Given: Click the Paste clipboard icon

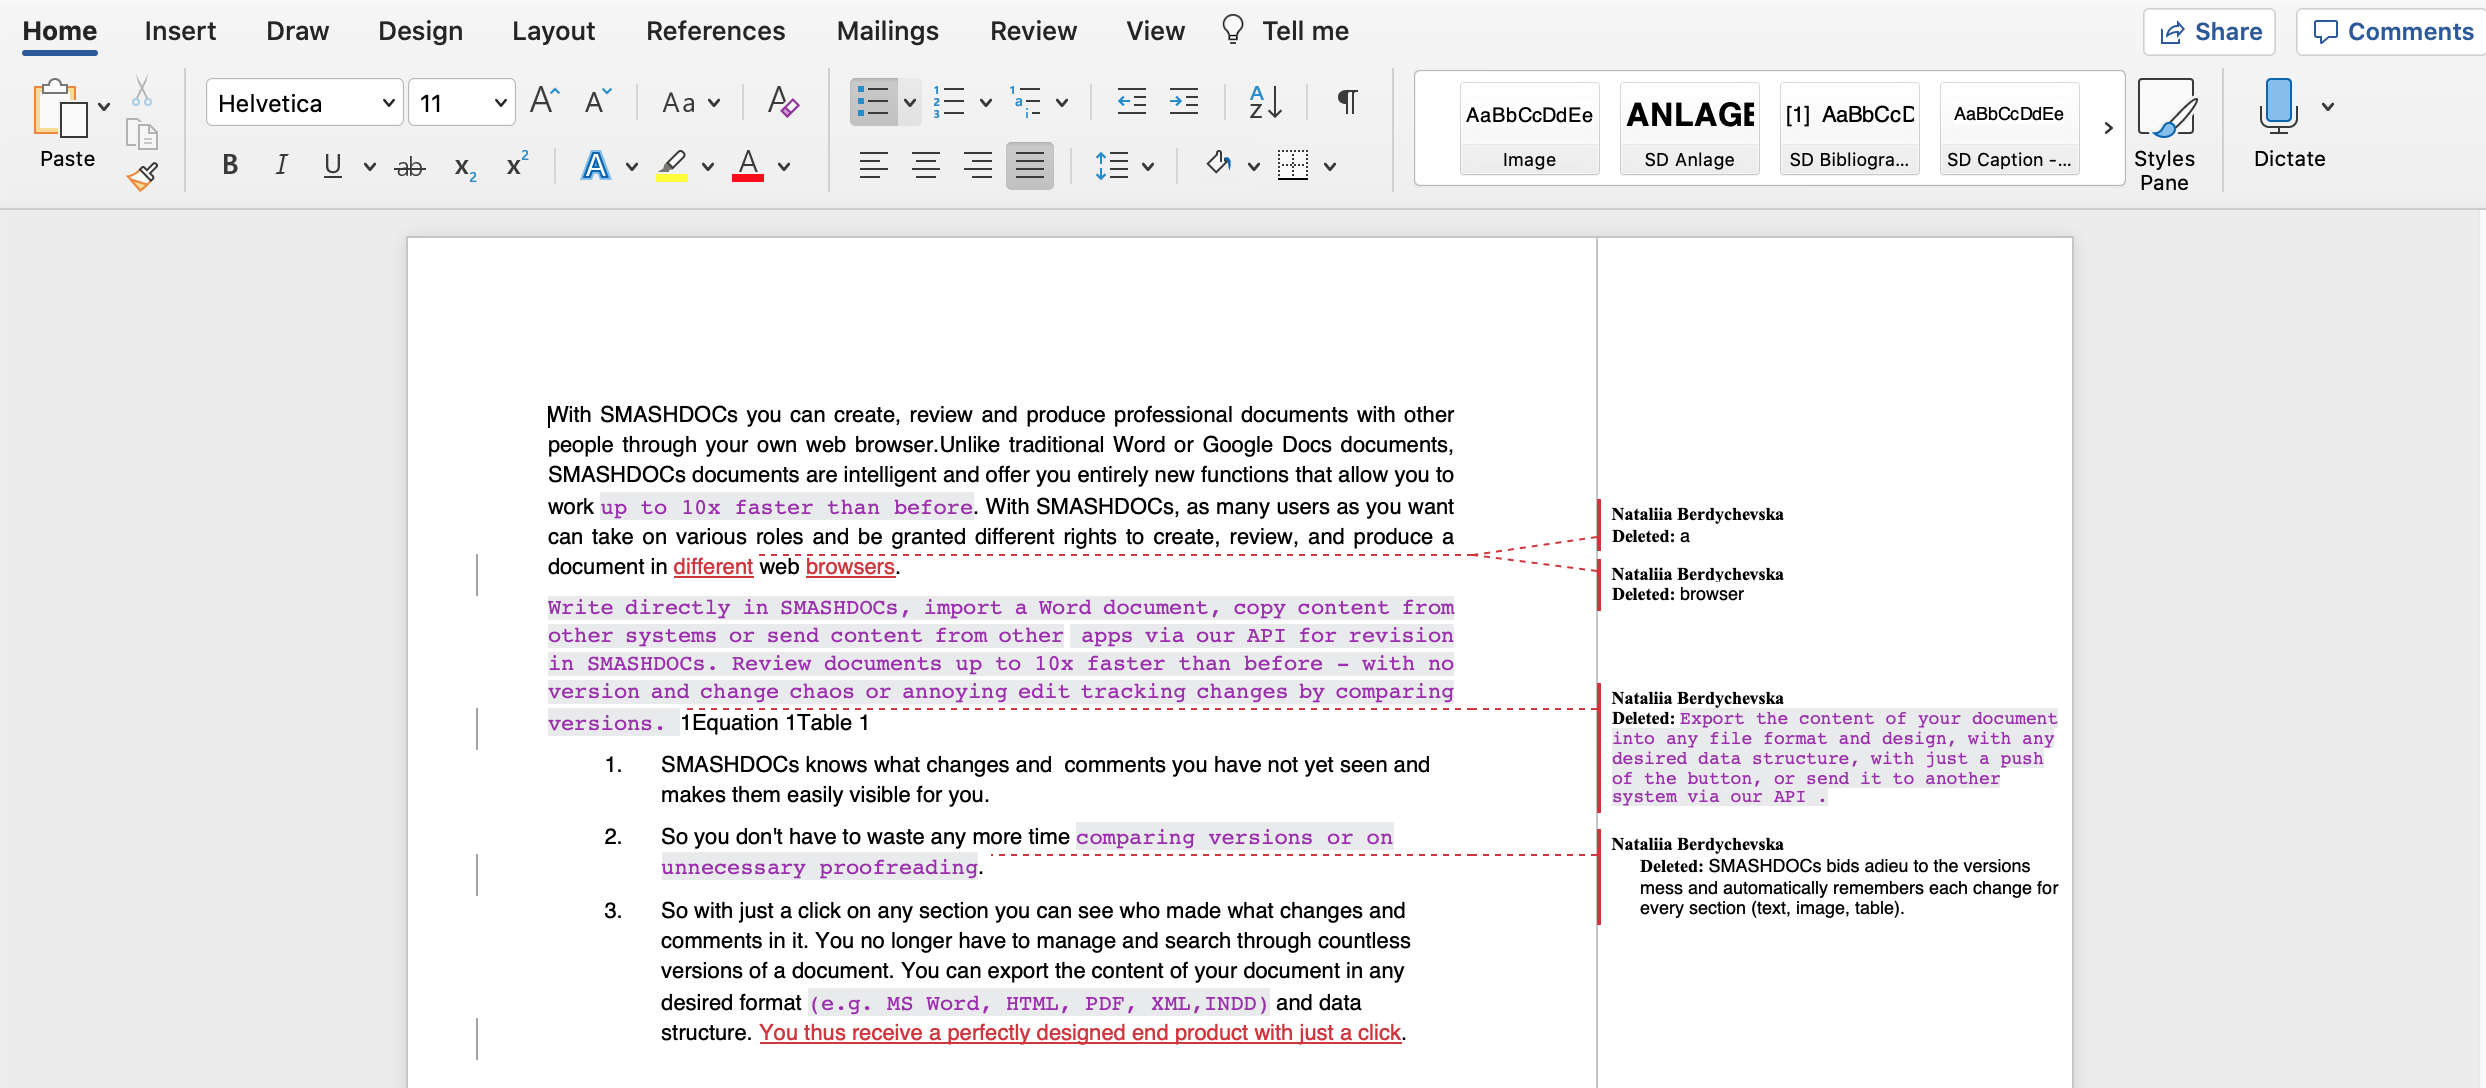Looking at the screenshot, I should tap(60, 108).
